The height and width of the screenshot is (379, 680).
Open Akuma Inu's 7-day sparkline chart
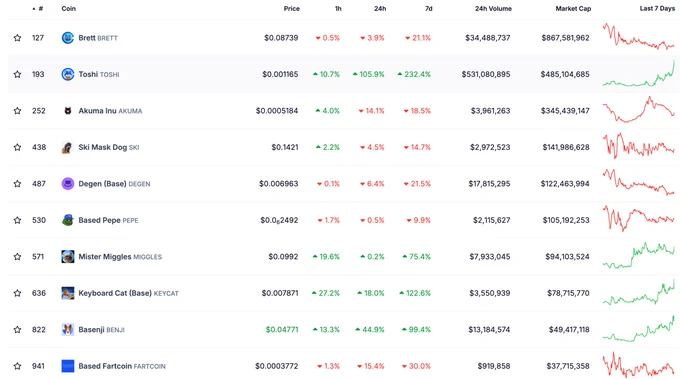coord(638,109)
